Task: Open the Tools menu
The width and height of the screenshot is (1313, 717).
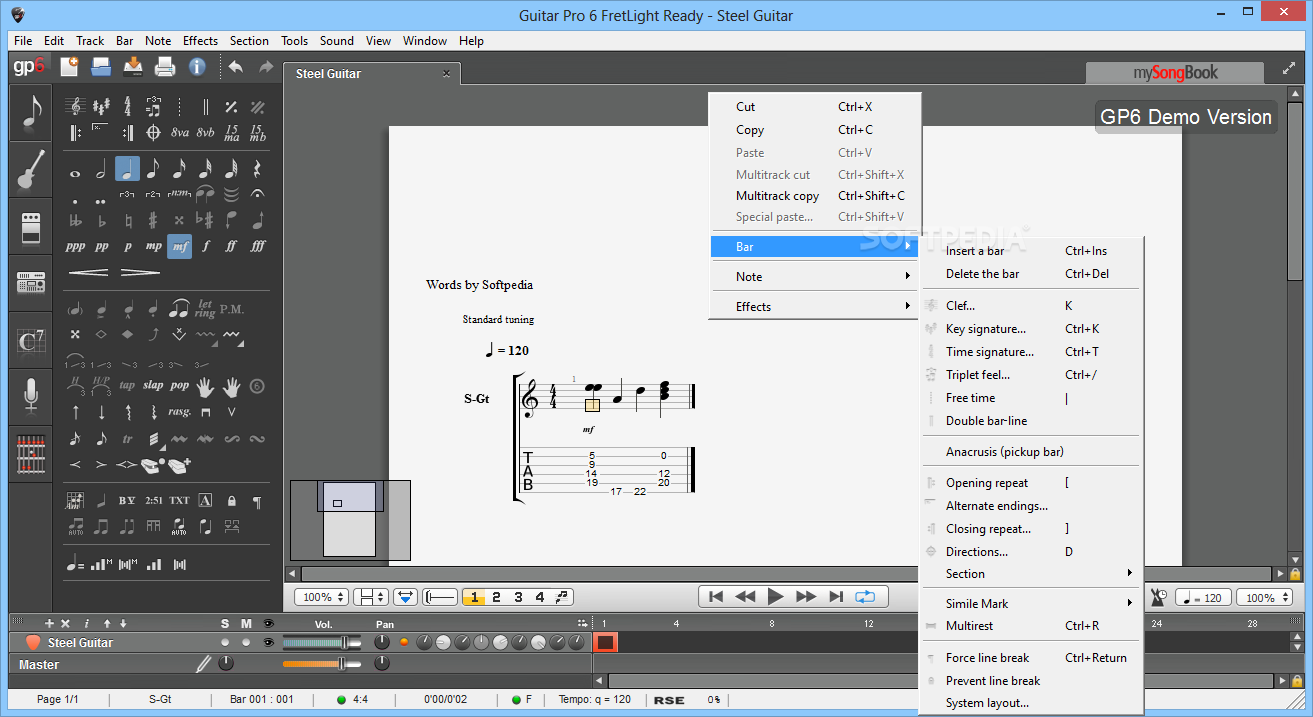Action: point(294,41)
